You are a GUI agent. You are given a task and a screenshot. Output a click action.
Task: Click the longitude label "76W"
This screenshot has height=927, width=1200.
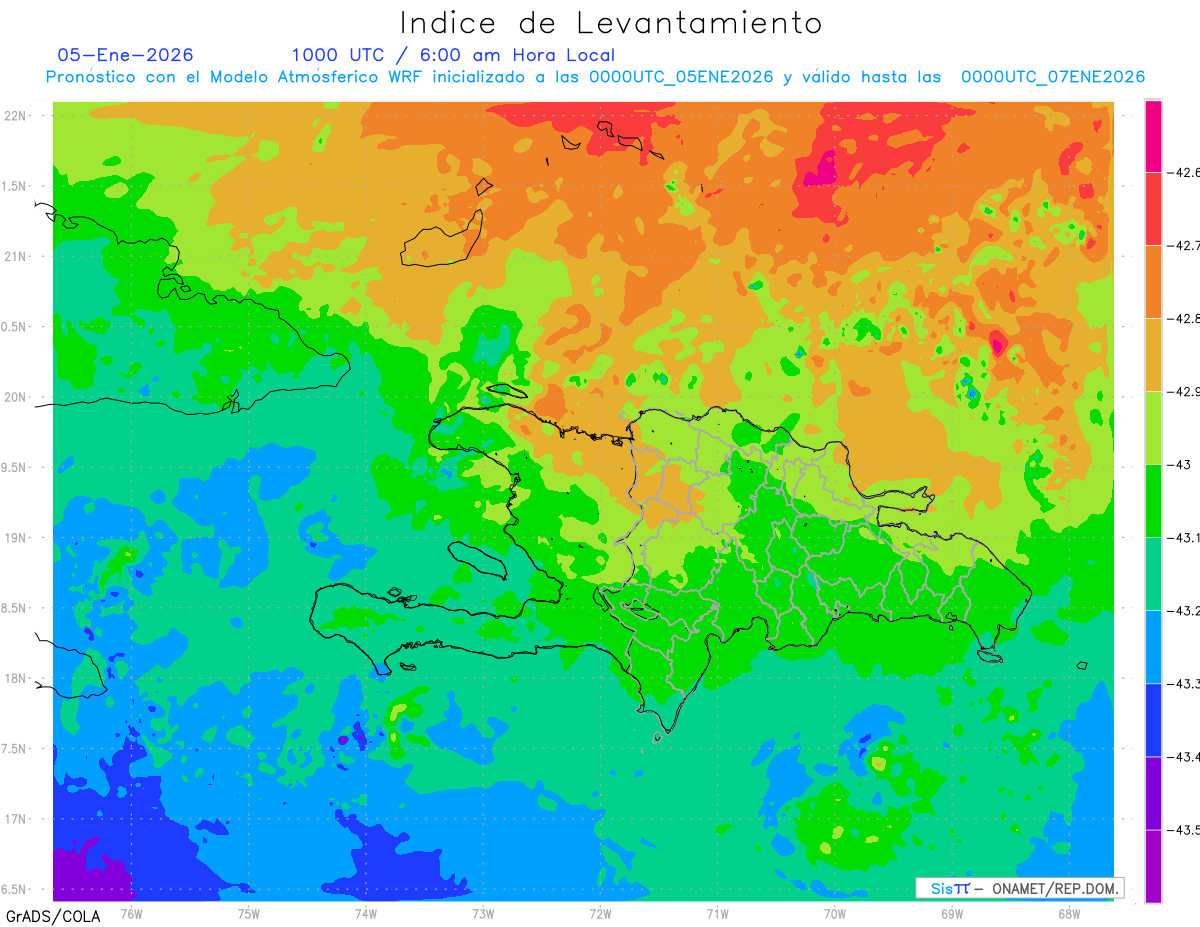131,912
